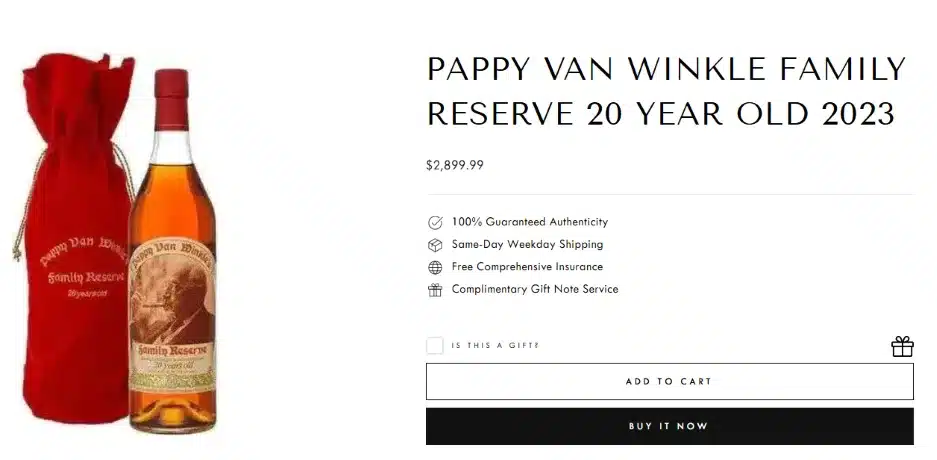Image resolution: width=937 pixels, height=460 pixels.
Task: Click the "Free Comprehensive Insurance" text
Action: [527, 267]
